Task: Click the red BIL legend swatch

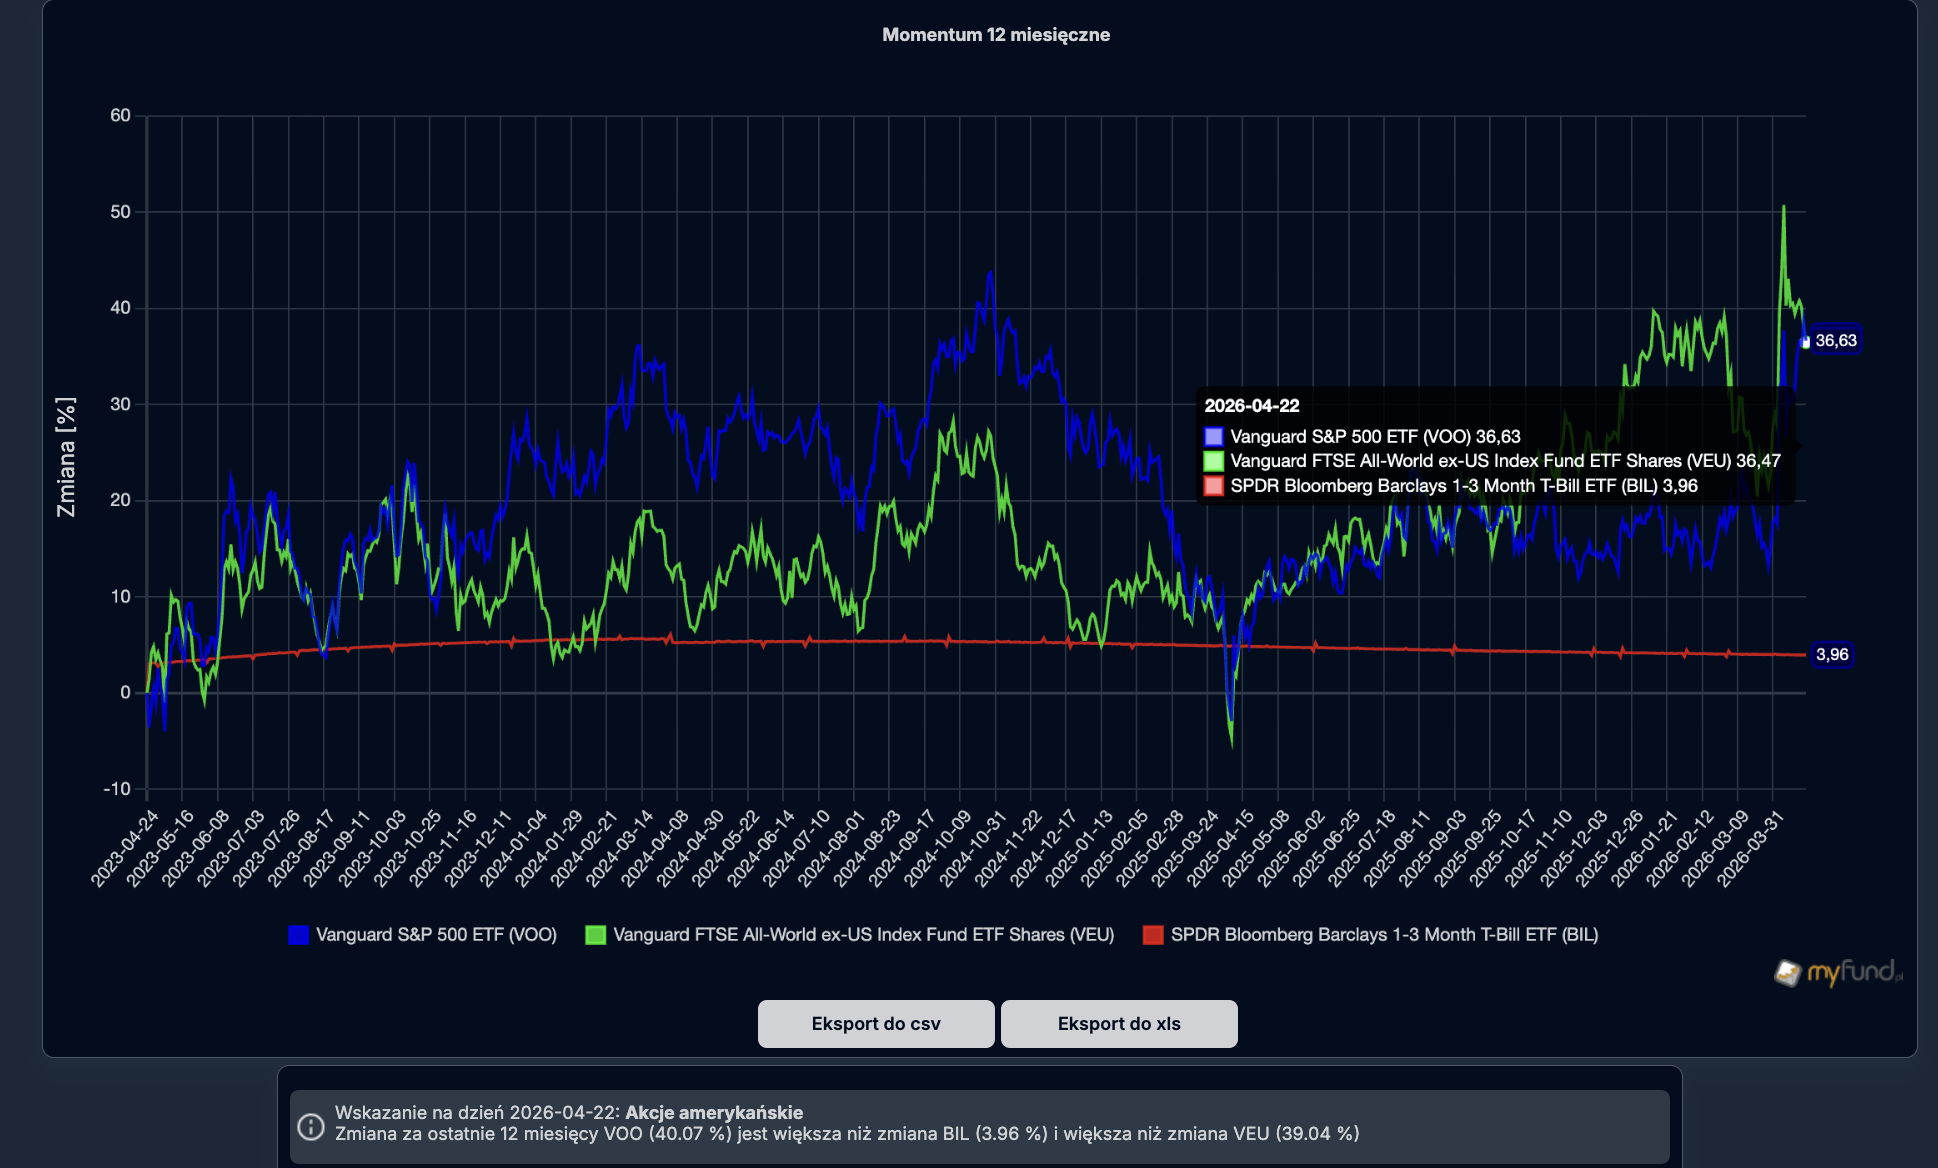Action: (1153, 935)
